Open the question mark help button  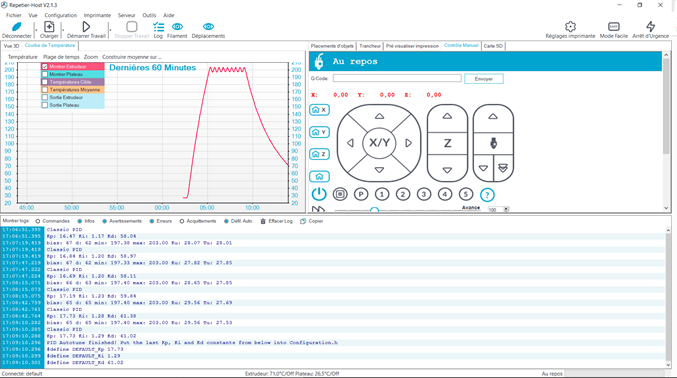487,195
